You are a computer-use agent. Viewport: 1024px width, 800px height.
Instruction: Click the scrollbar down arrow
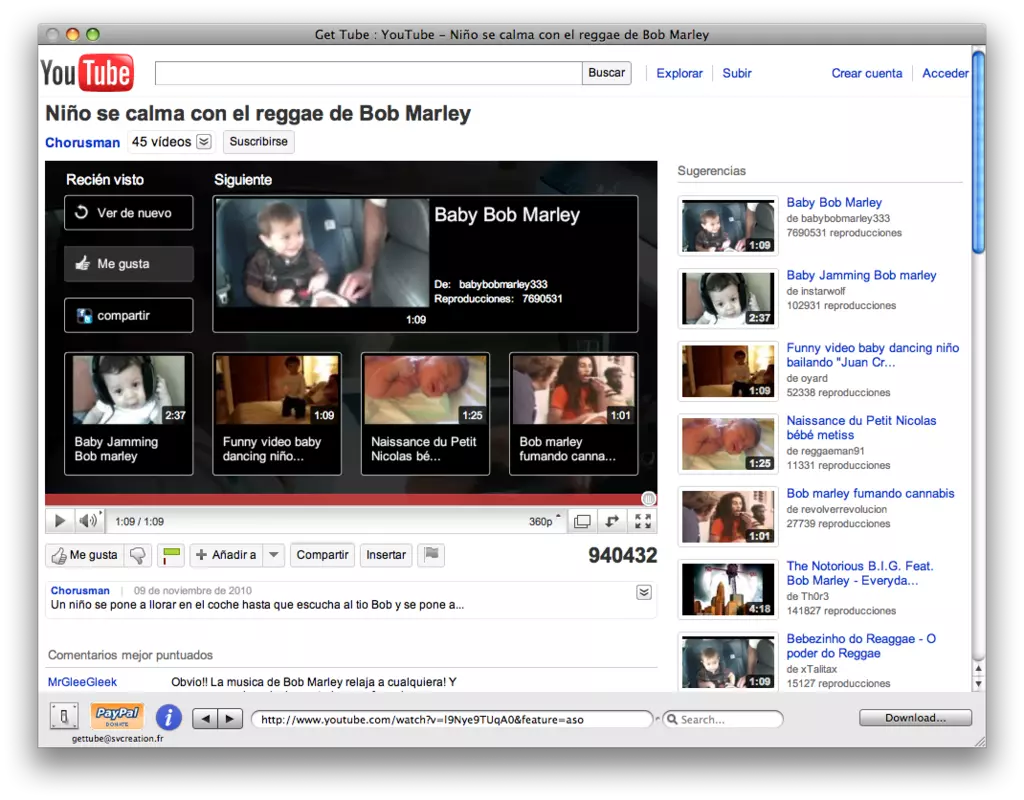(978, 684)
